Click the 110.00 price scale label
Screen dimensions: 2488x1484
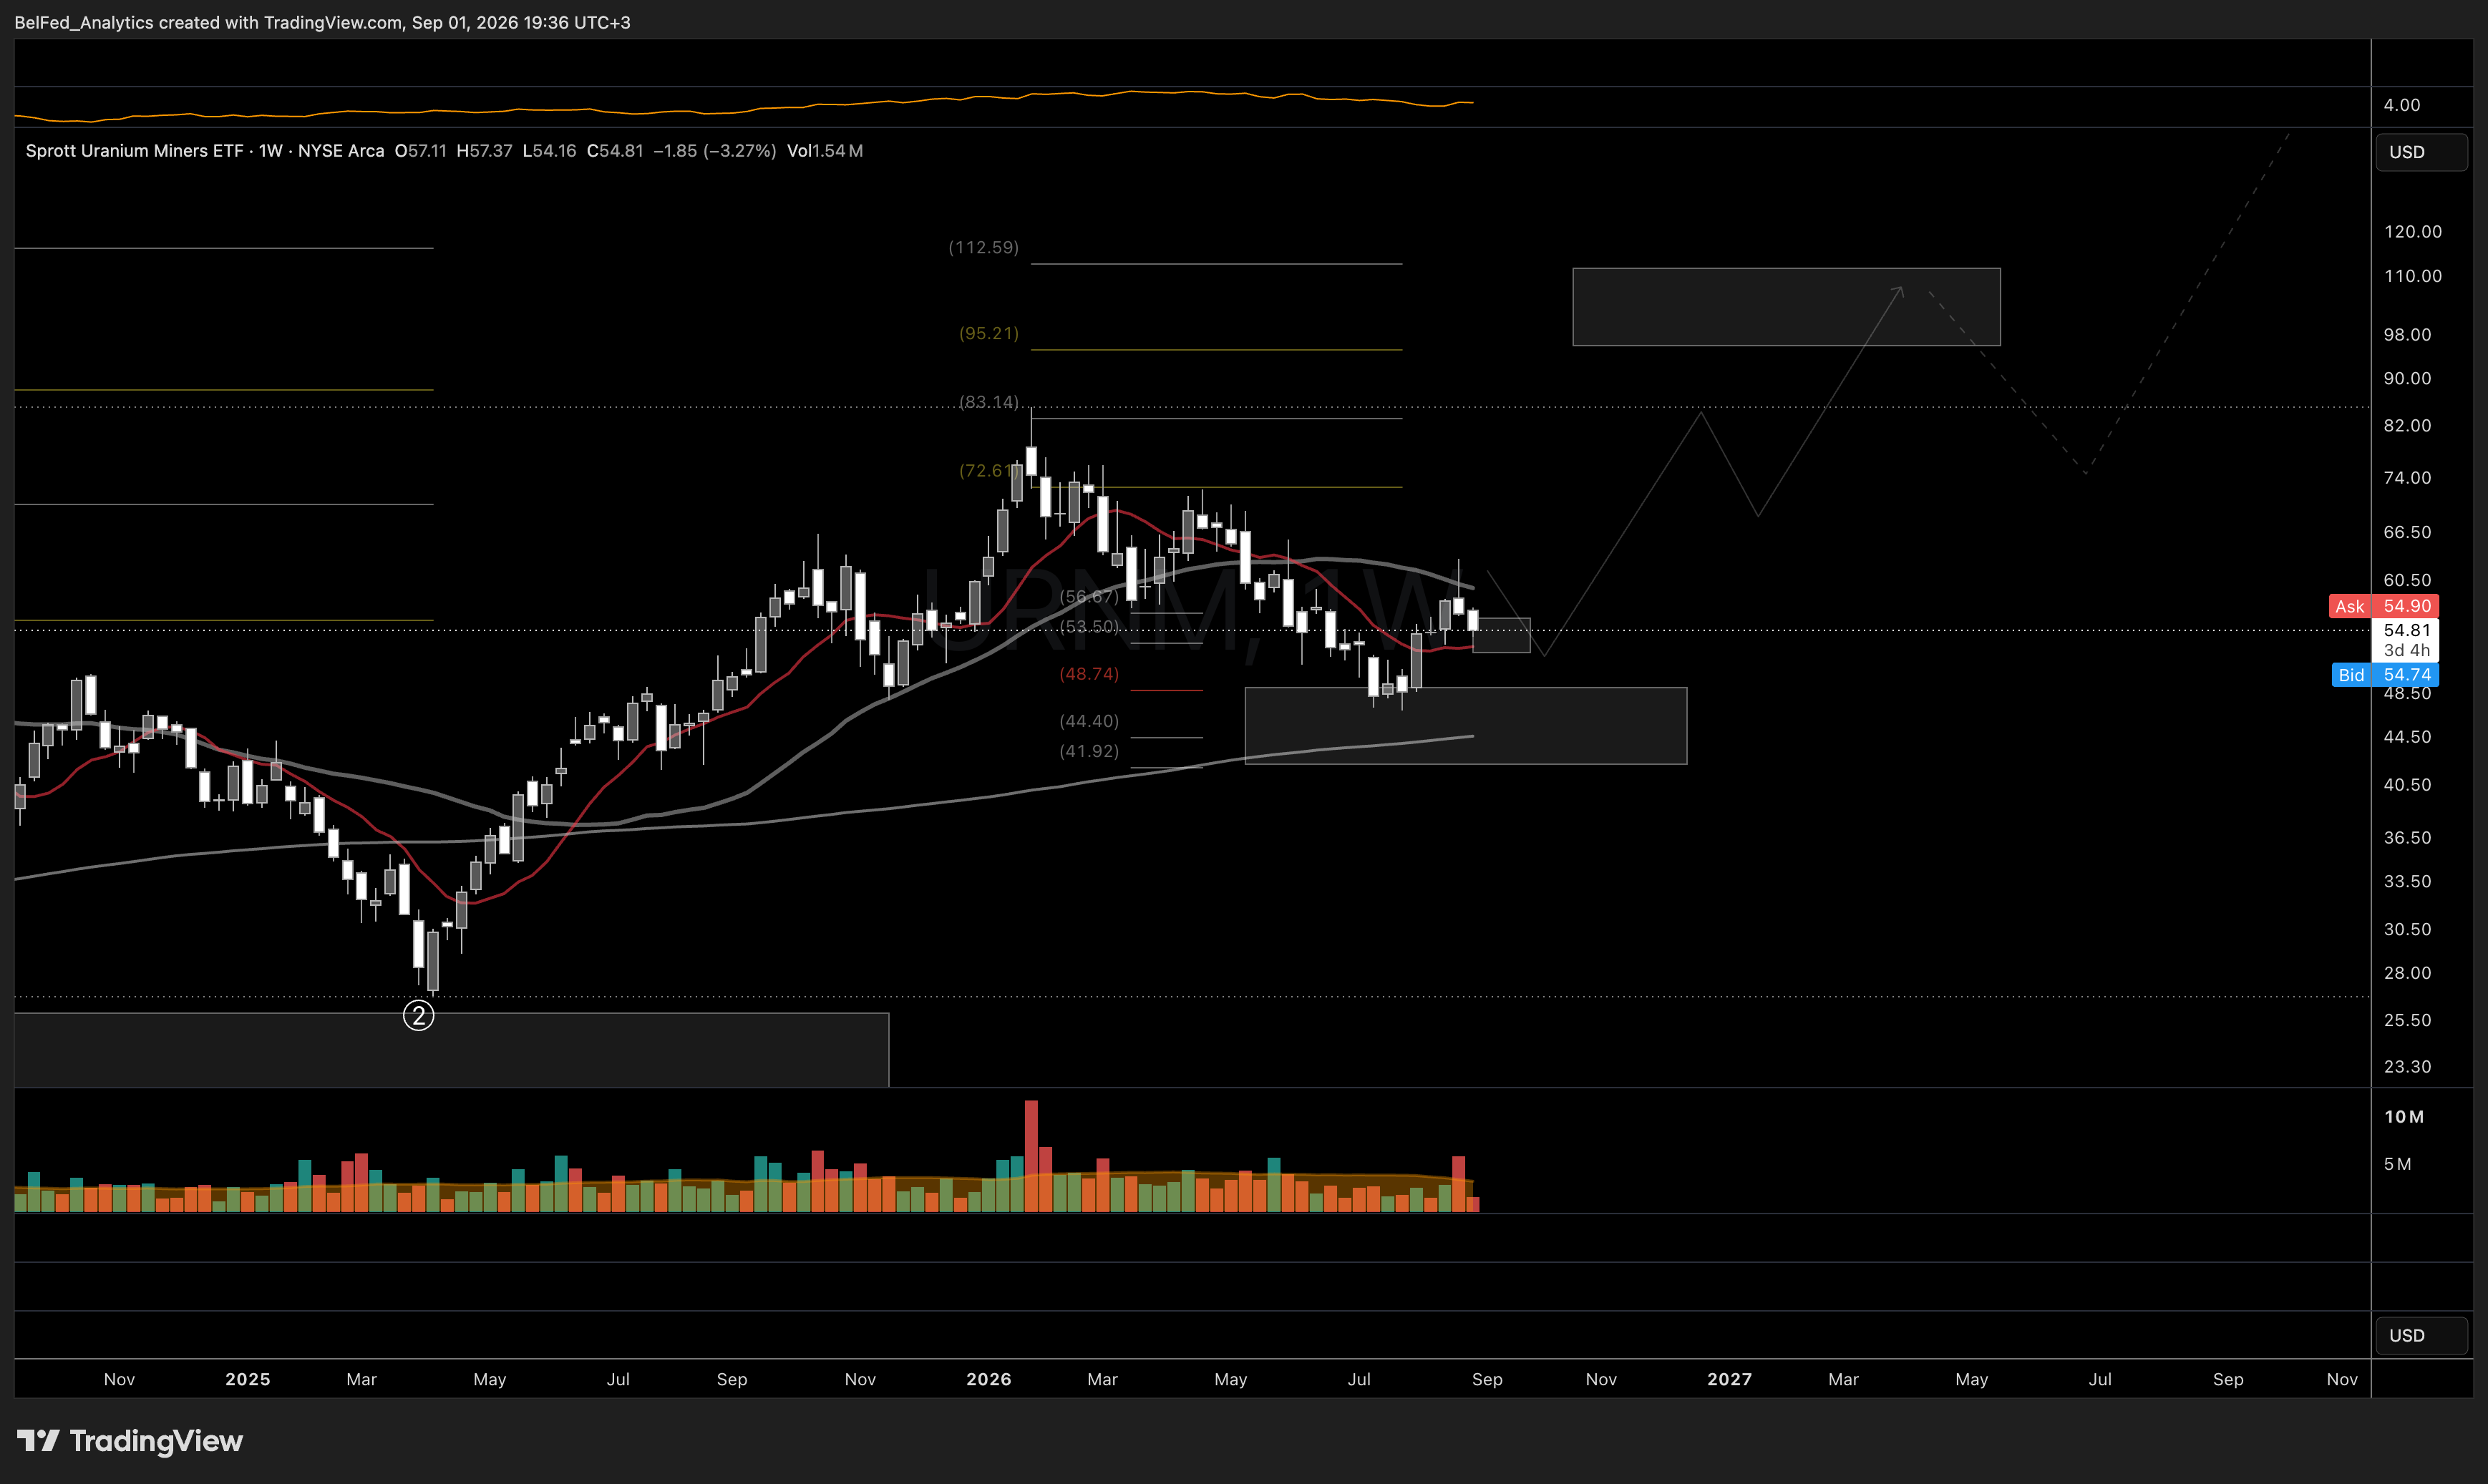2413,276
